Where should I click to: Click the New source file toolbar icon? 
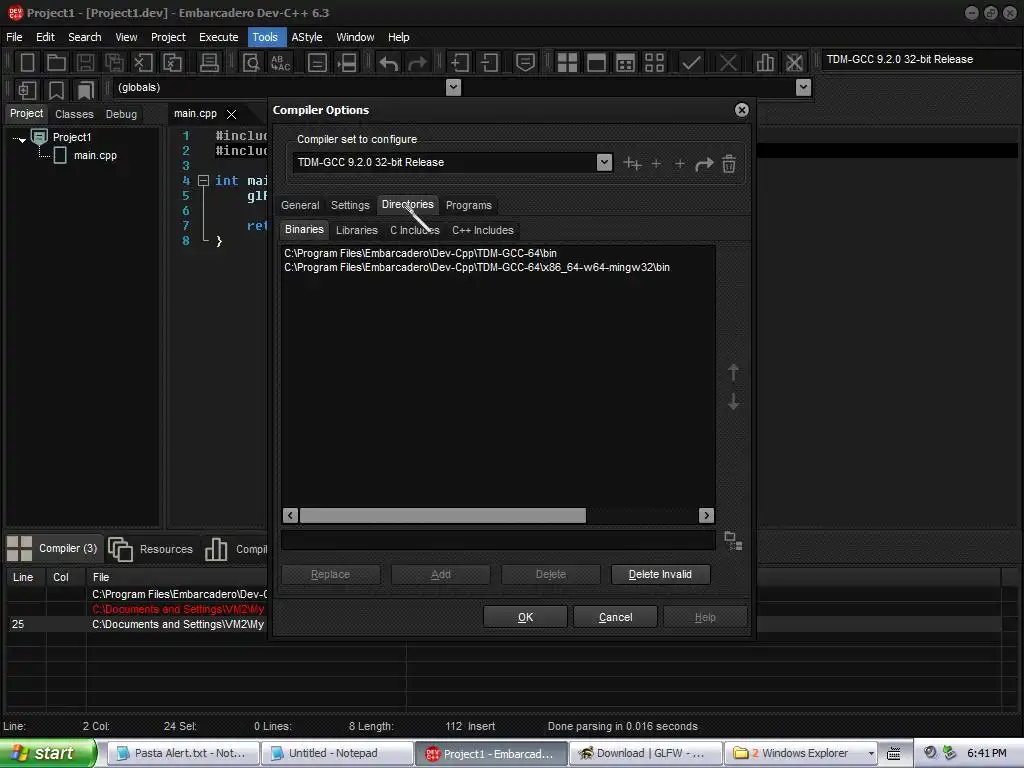27,63
